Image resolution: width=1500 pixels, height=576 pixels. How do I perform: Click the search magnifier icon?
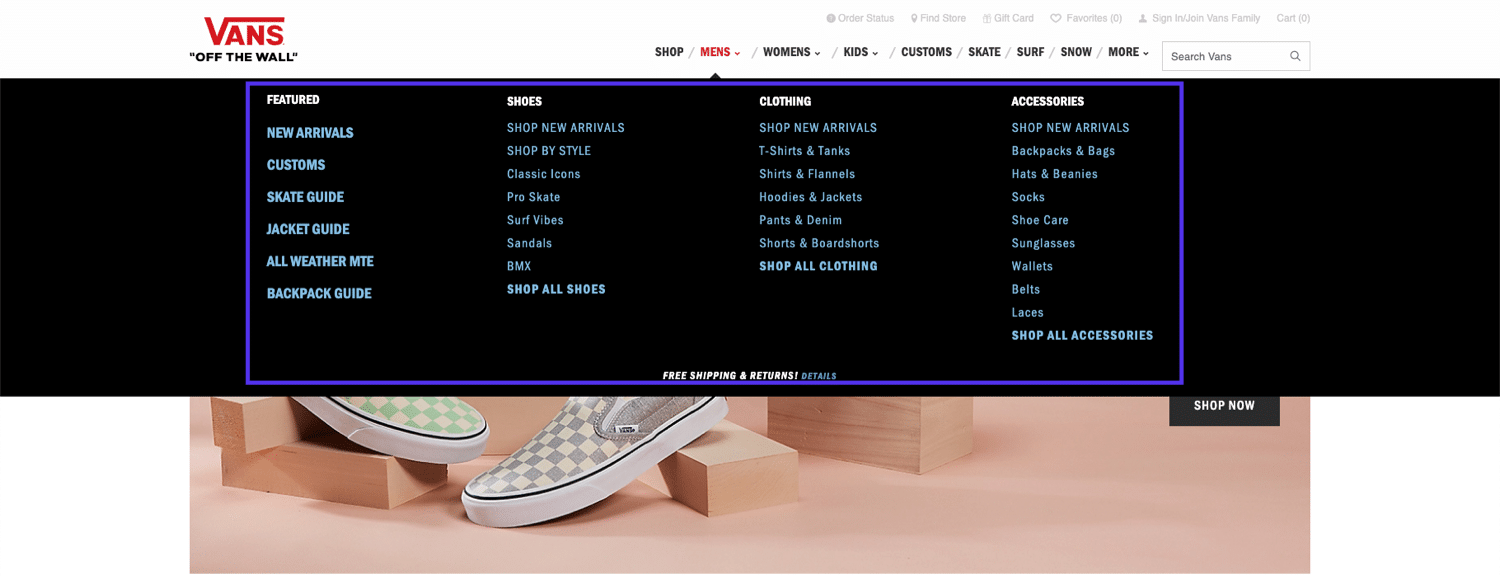(1296, 55)
